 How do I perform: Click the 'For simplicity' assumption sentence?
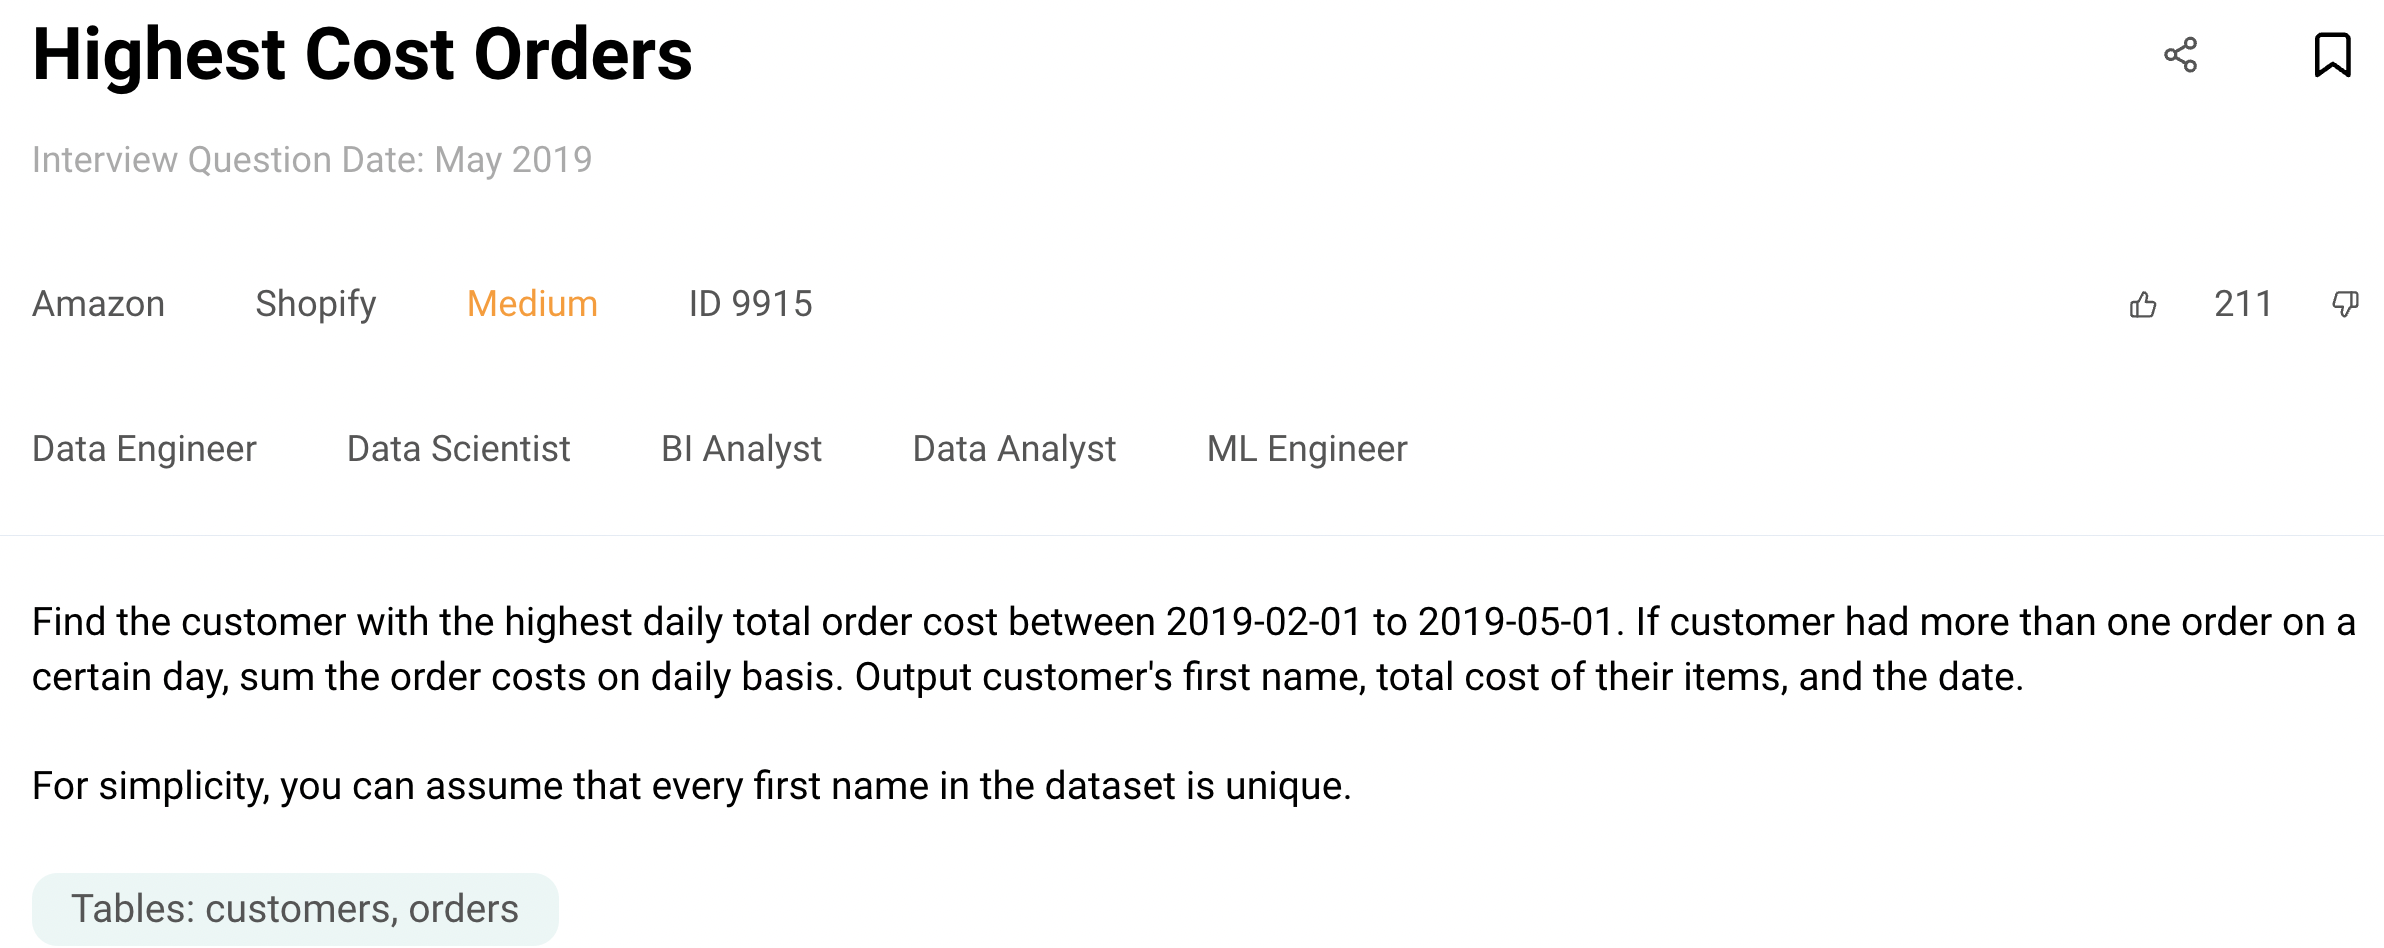coord(691,786)
